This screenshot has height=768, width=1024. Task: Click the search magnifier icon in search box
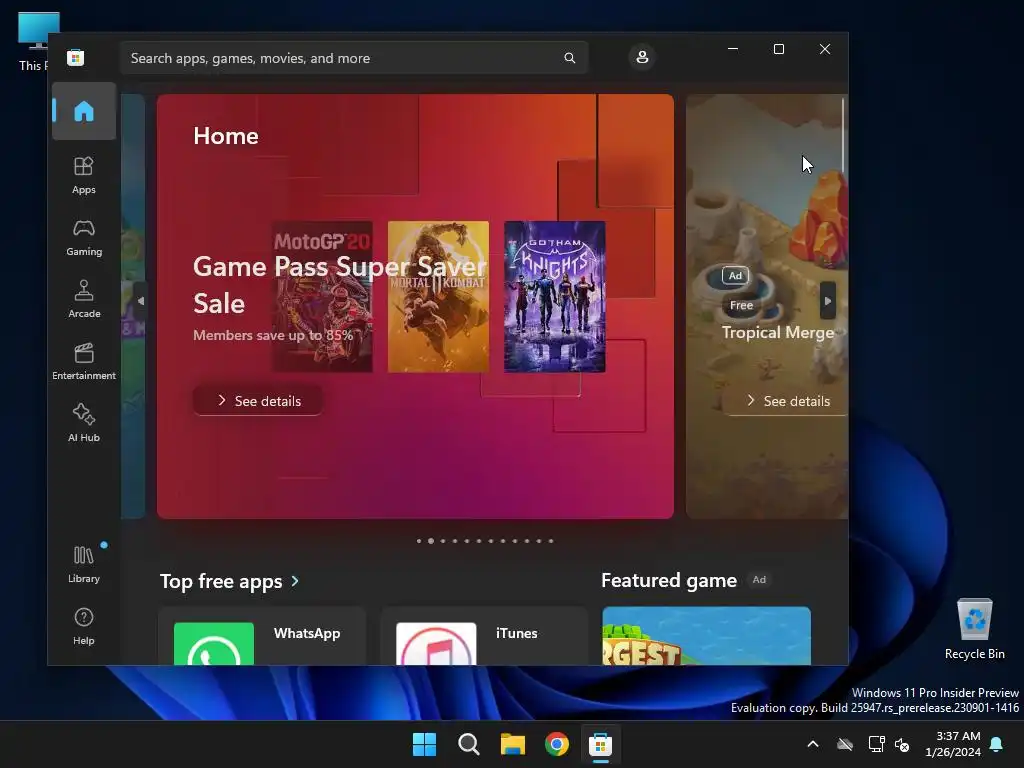(569, 58)
